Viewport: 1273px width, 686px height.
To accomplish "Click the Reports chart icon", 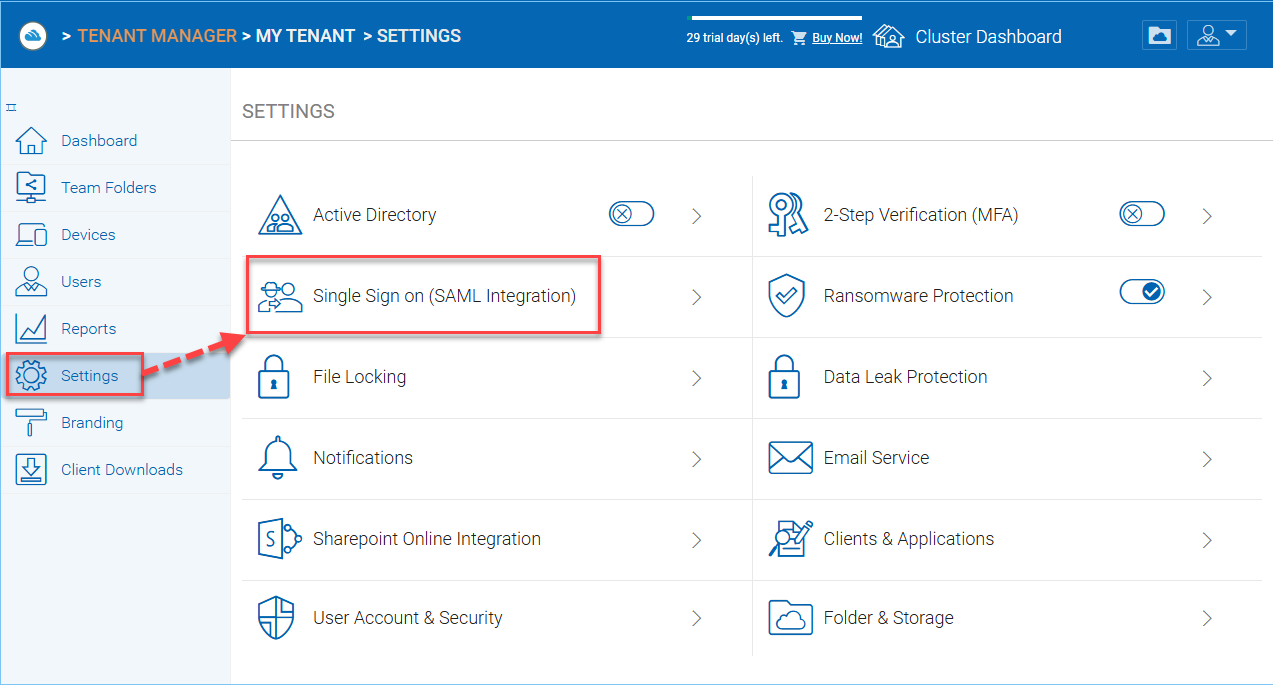I will tap(31, 329).
